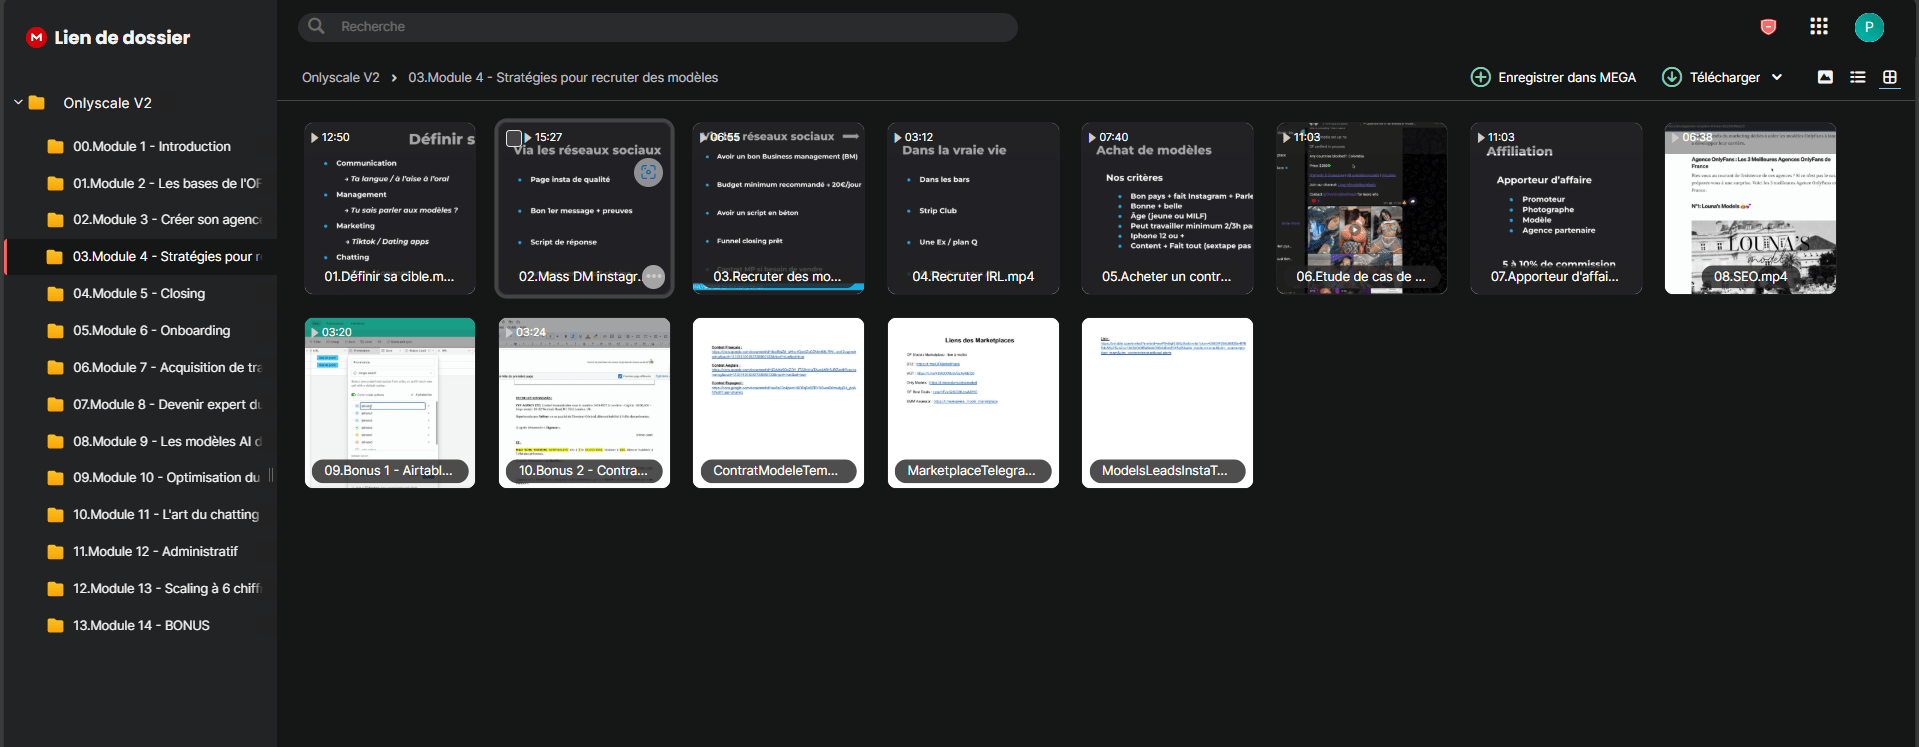1919x747 pixels.
Task: Open the preview icon on 02.Mass DM card
Action: (x=648, y=172)
